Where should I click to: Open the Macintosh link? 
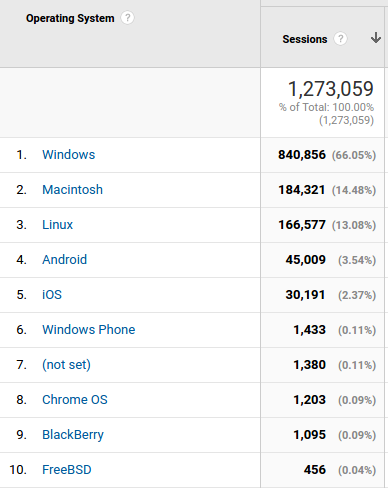pyautogui.click(x=72, y=190)
